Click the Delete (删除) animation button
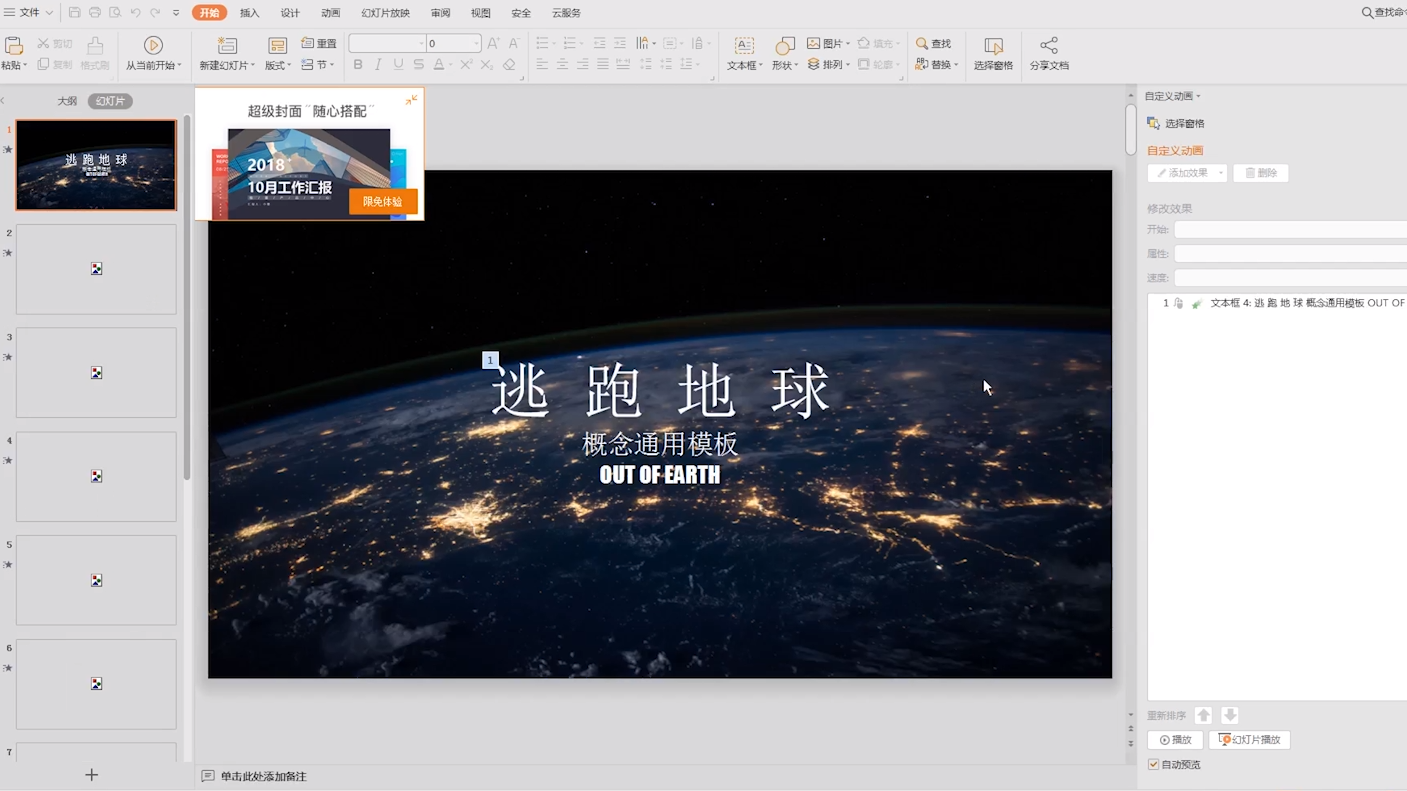Screen dimensions: 1407x791 pyautogui.click(x=1261, y=173)
